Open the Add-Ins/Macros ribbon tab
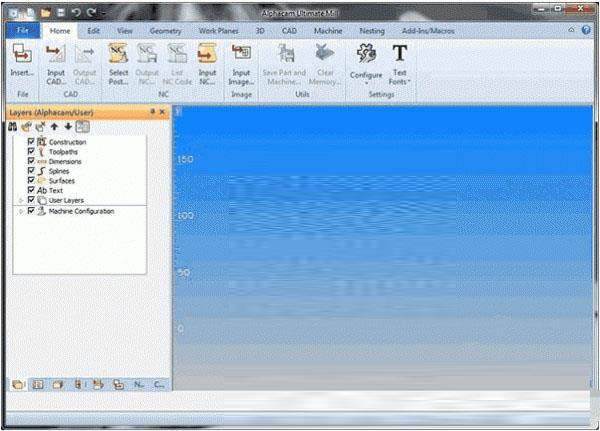 pyautogui.click(x=428, y=31)
